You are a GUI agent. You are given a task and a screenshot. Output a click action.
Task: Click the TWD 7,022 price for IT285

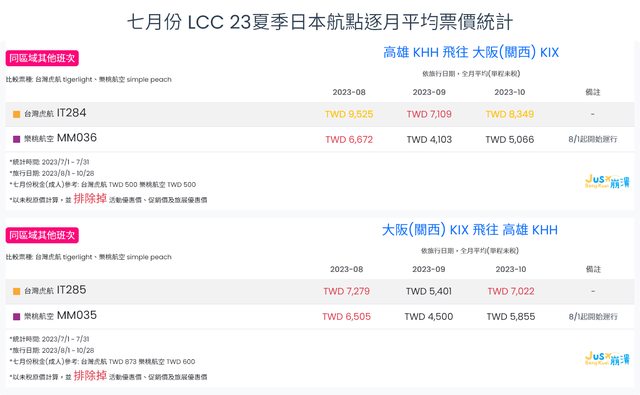511,291
